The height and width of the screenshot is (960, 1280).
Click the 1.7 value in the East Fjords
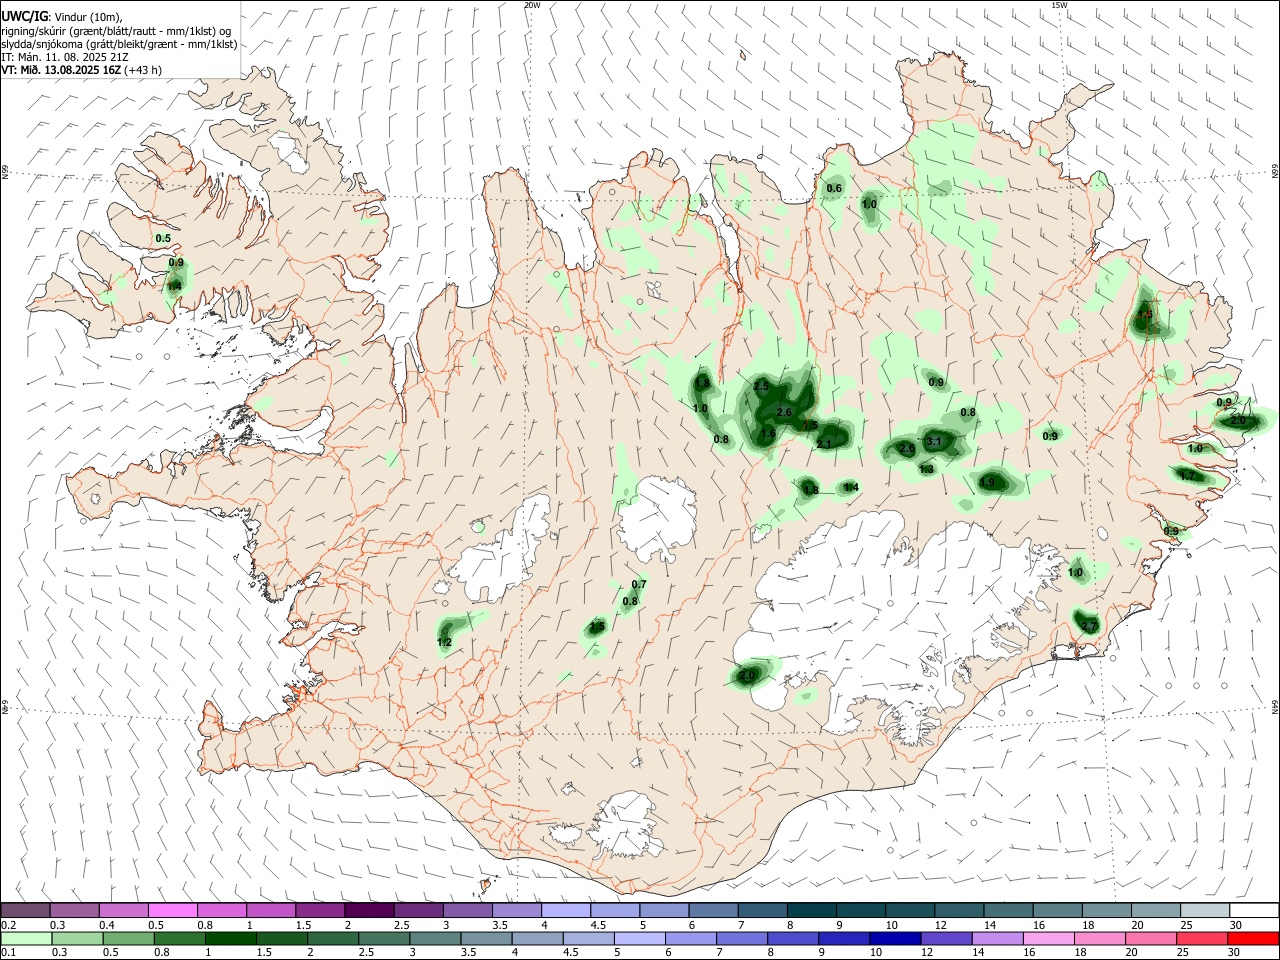click(x=1188, y=476)
